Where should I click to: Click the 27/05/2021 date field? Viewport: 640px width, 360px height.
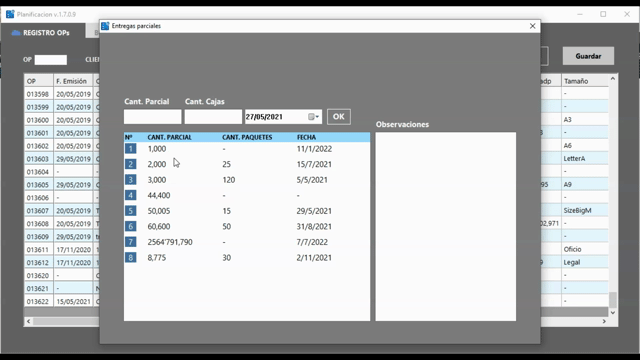coord(283,117)
